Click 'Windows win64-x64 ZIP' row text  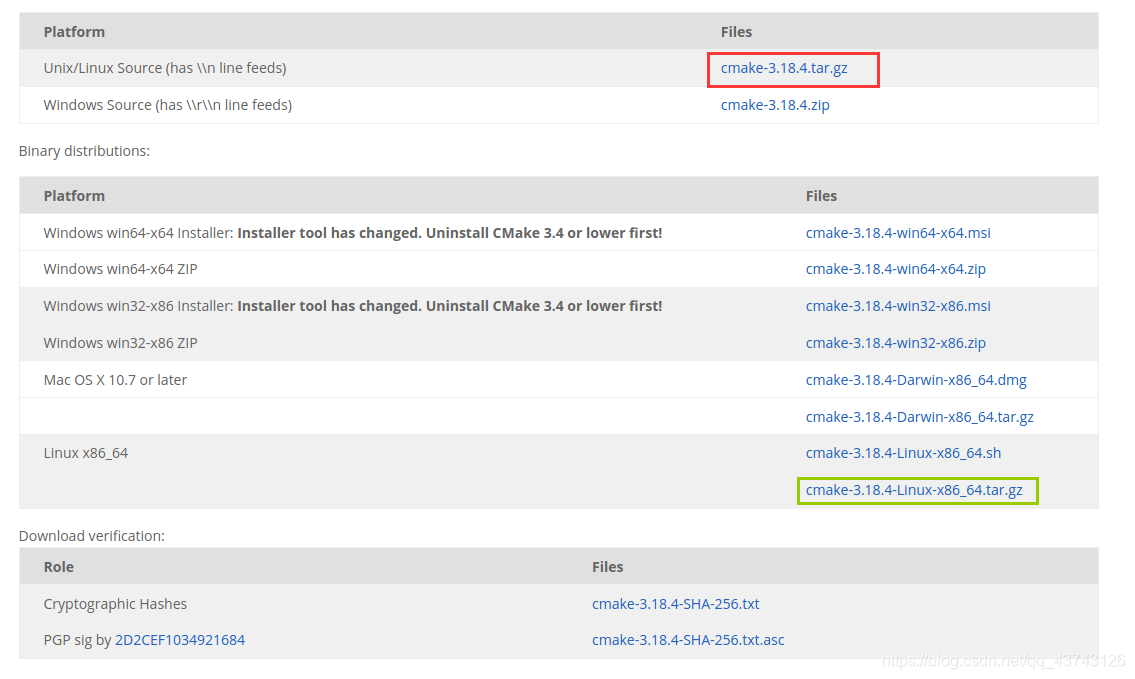[120, 269]
